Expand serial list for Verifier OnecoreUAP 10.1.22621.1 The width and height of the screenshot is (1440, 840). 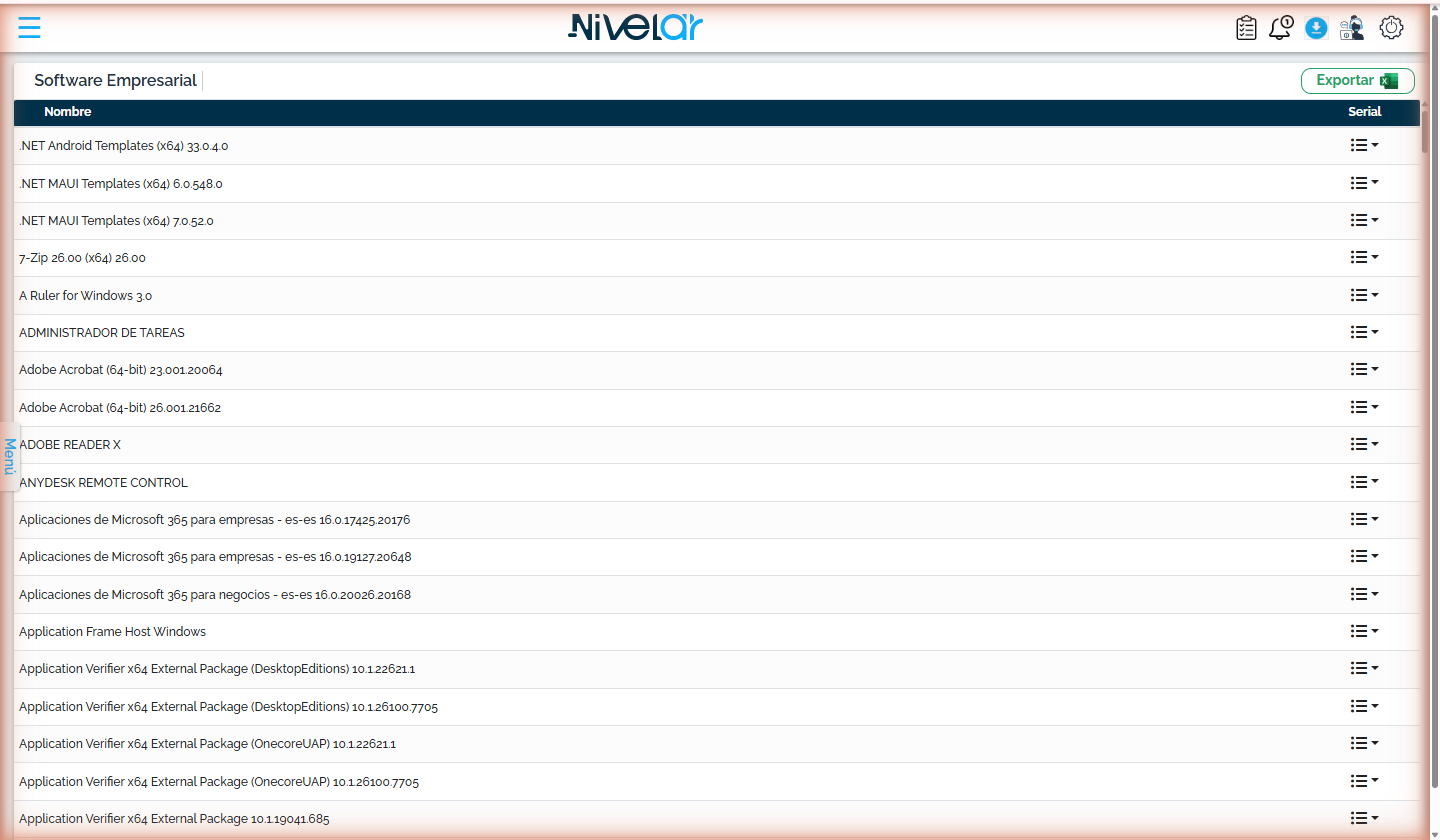click(1364, 743)
